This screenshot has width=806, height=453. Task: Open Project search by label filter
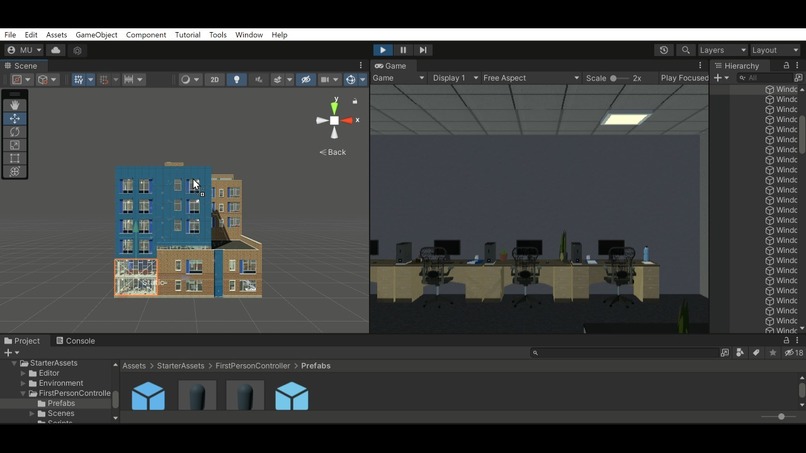tap(756, 352)
